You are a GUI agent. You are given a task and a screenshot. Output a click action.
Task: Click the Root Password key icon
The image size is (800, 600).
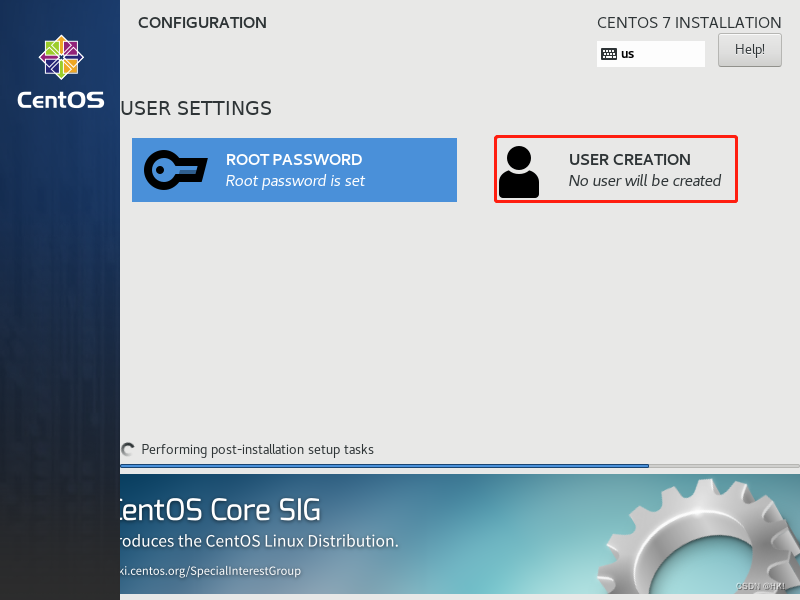click(176, 170)
